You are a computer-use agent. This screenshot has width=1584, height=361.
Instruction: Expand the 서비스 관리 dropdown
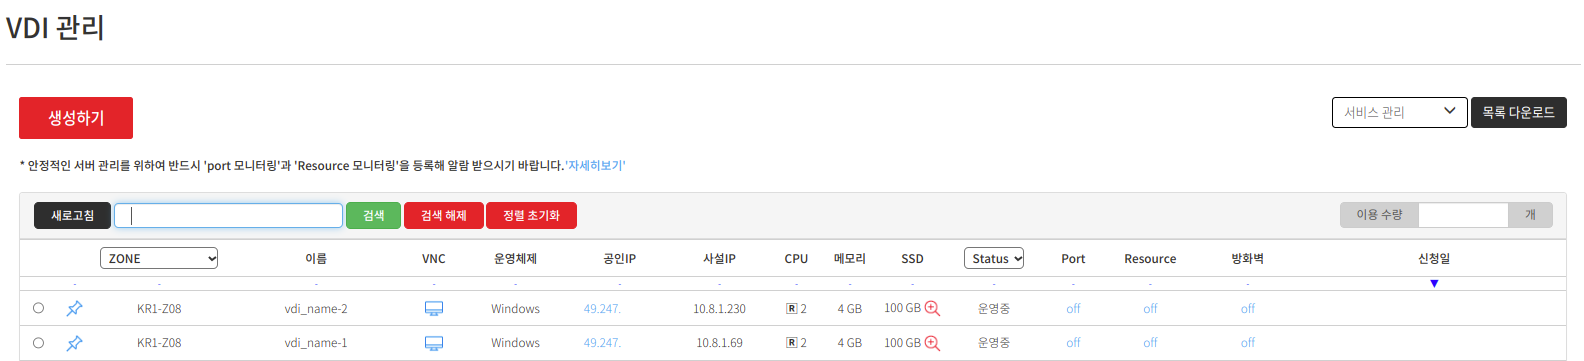coord(1399,112)
